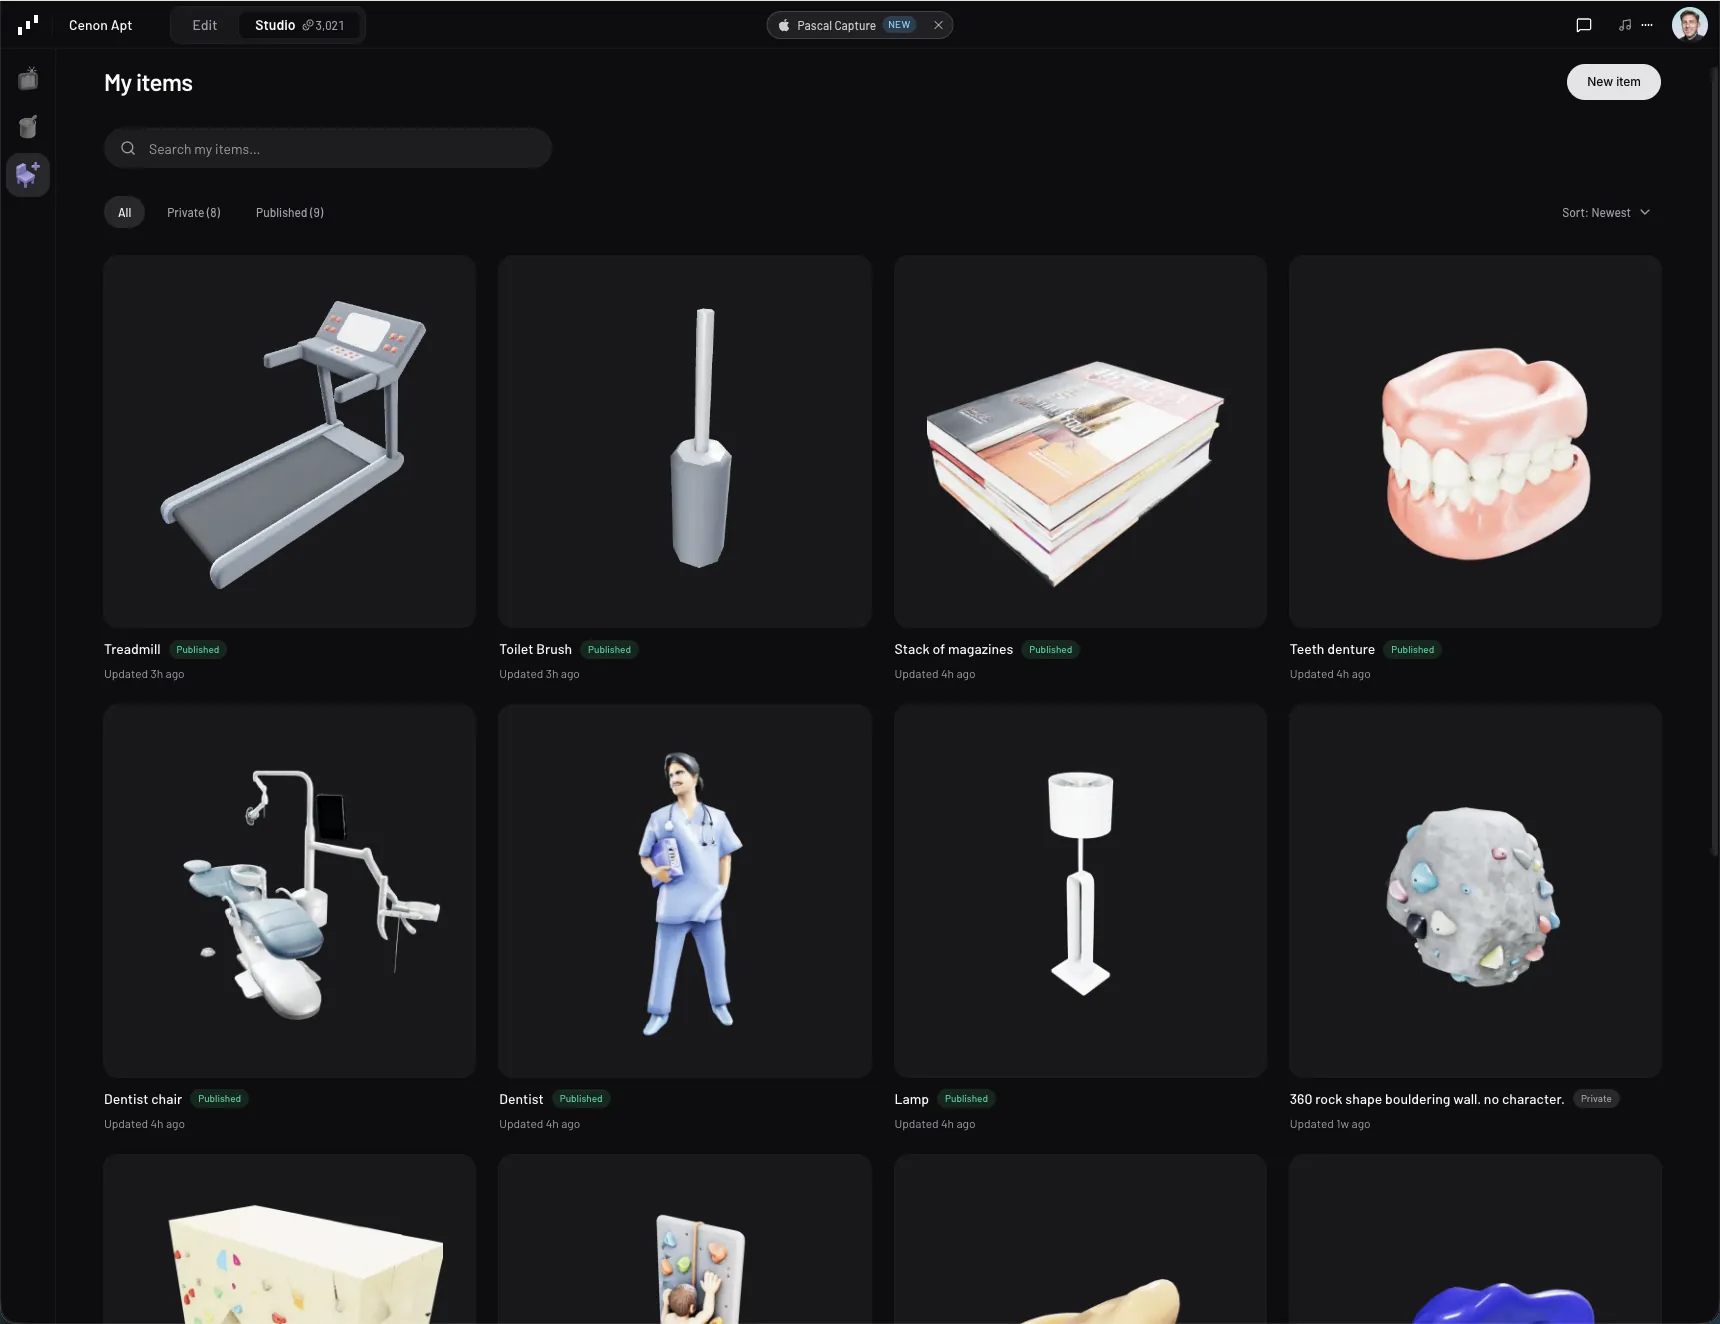The height and width of the screenshot is (1324, 1720).
Task: Click the NEW badge on Pascal Capture
Action: [x=899, y=25]
